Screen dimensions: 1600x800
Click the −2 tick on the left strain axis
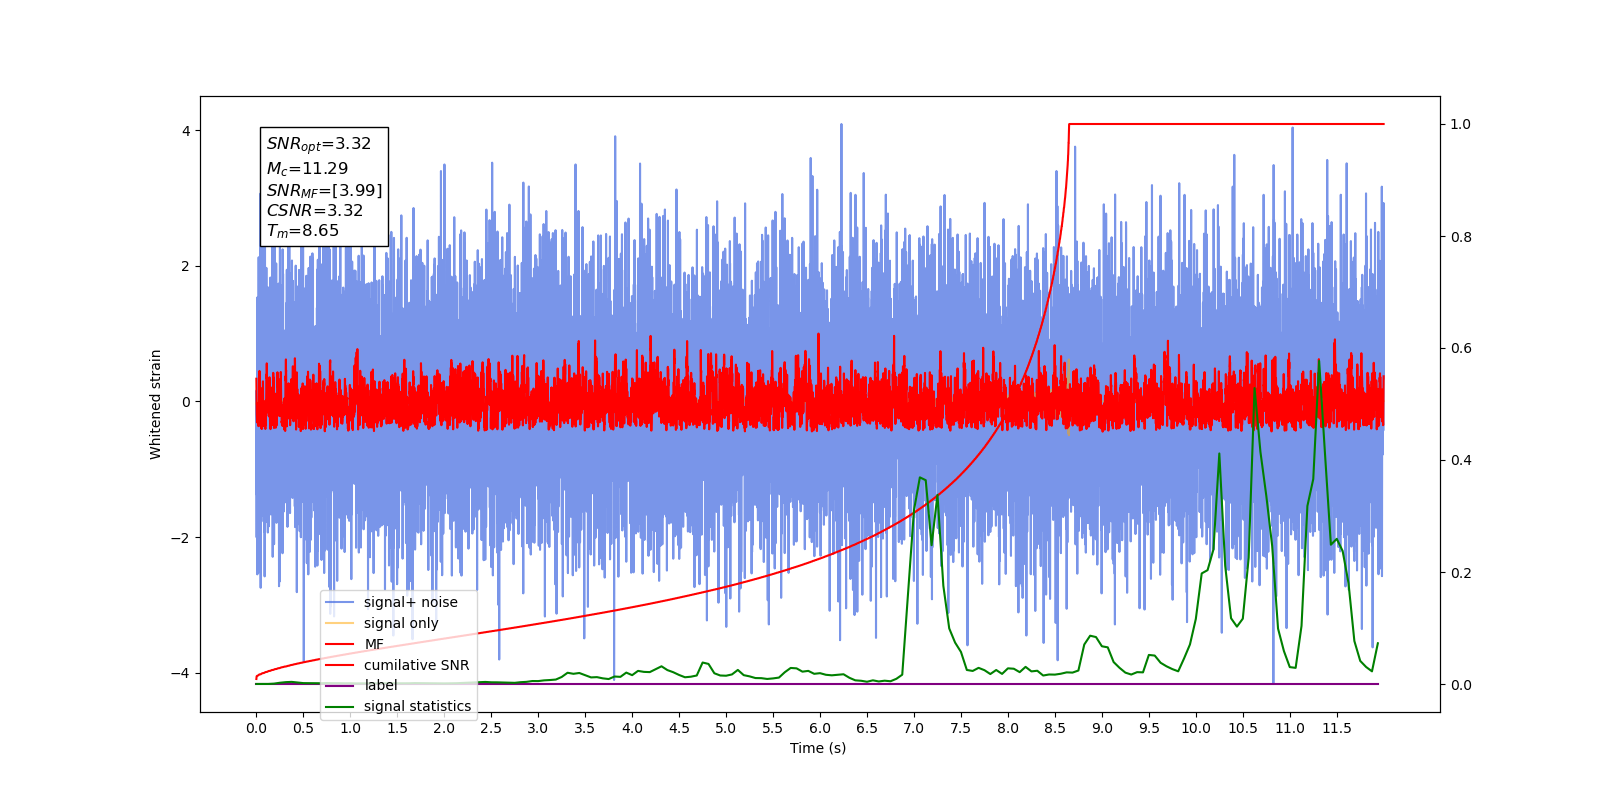pos(181,538)
